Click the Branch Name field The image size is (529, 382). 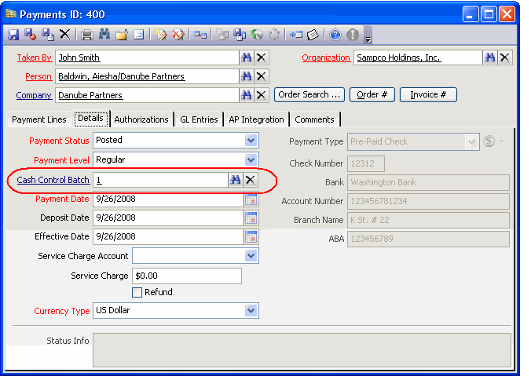point(428,220)
